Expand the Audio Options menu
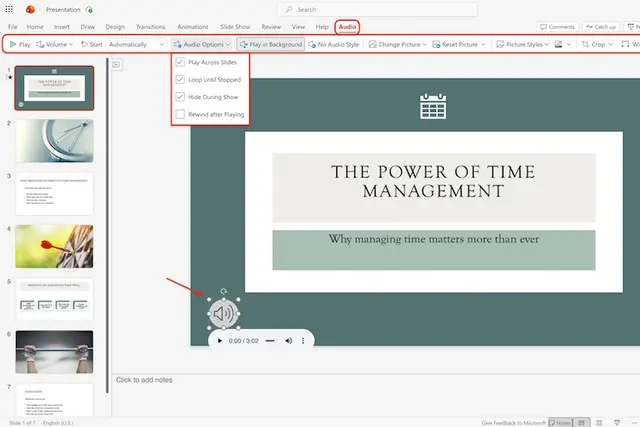This screenshot has height=427, width=640. tap(202, 44)
